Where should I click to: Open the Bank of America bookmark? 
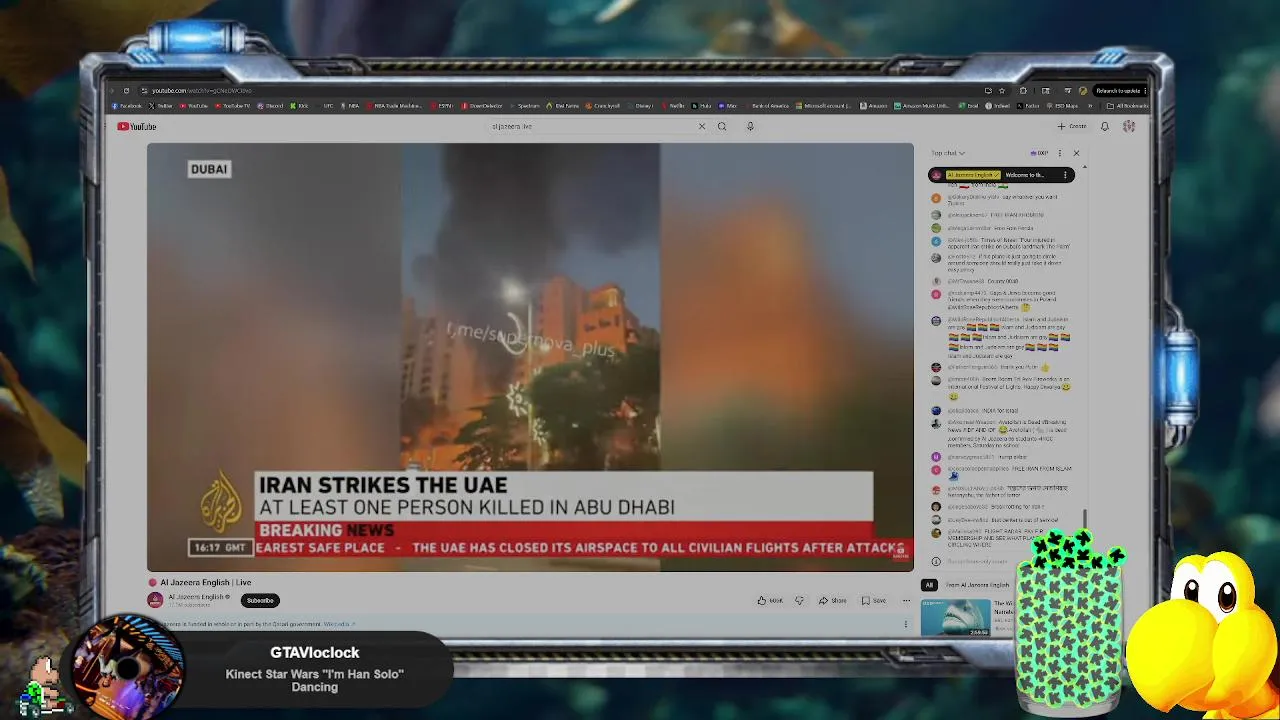point(766,105)
